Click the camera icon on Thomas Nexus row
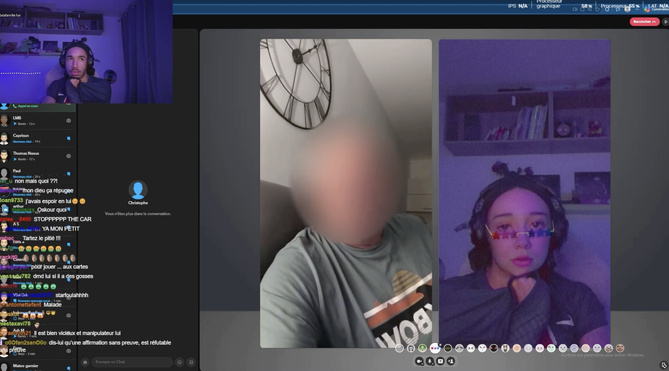Viewport: 669px width, 371px height. coord(68,156)
